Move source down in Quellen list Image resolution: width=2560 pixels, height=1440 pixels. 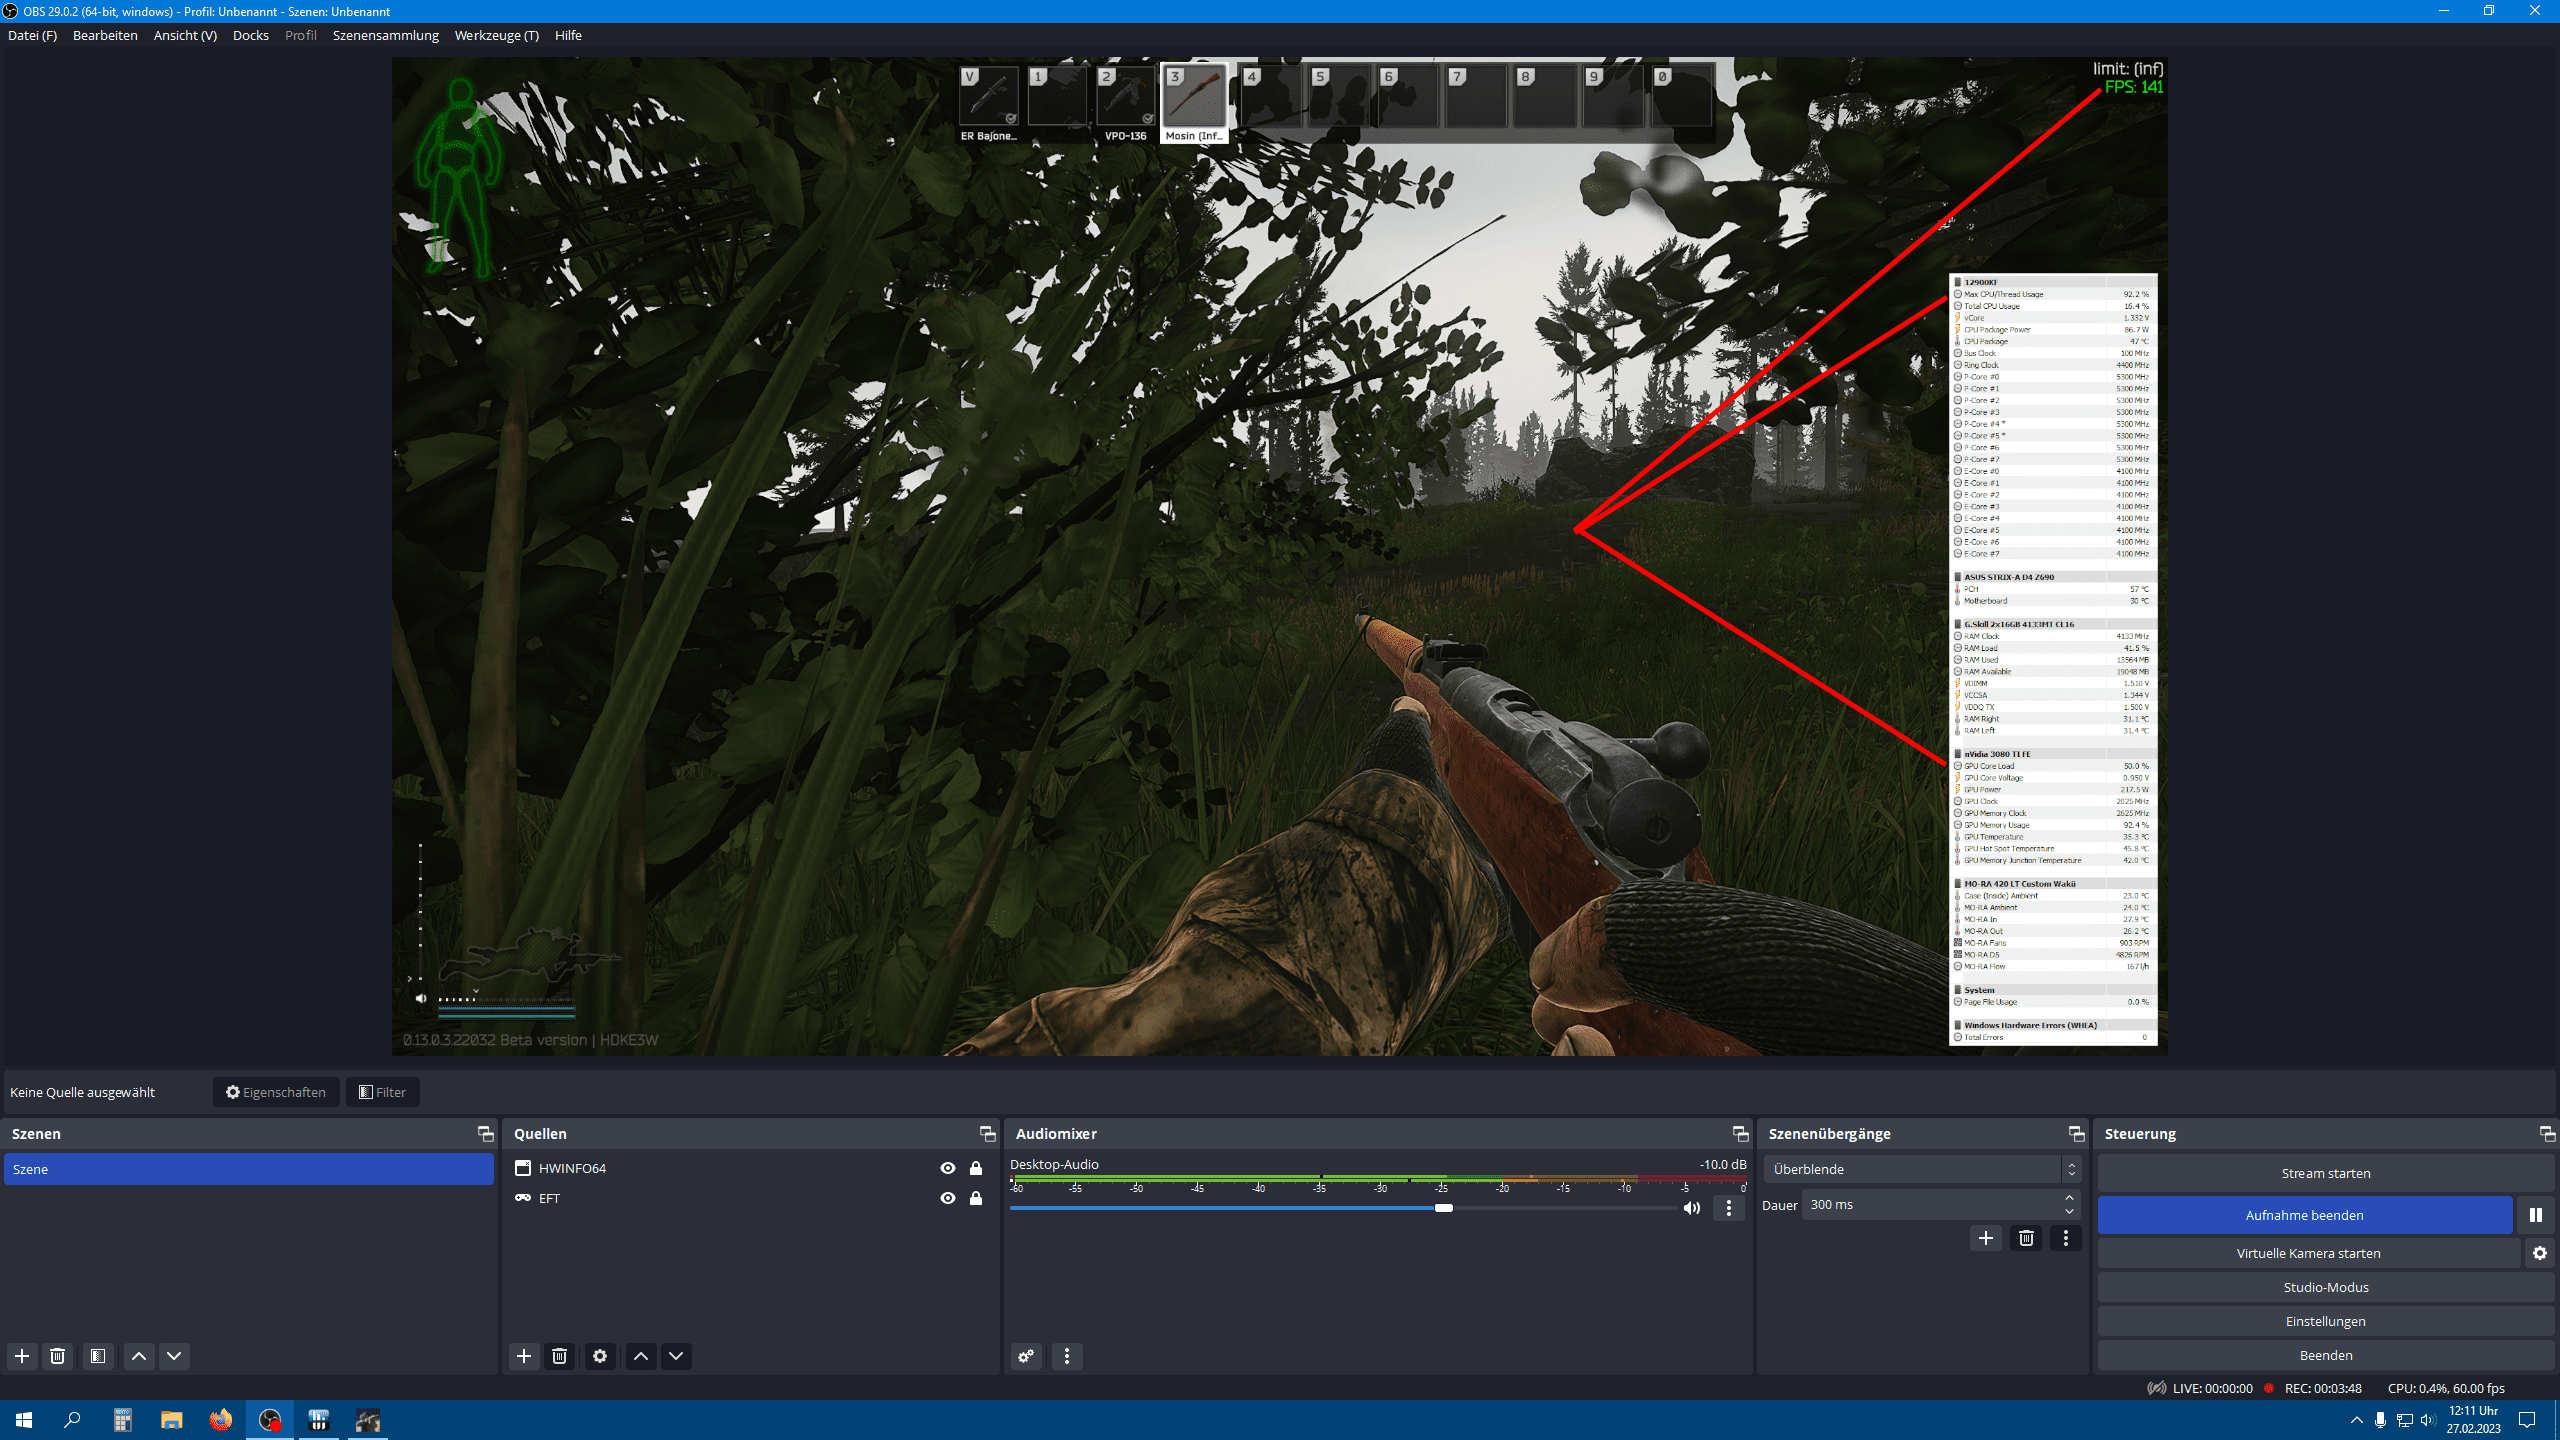tap(676, 1356)
